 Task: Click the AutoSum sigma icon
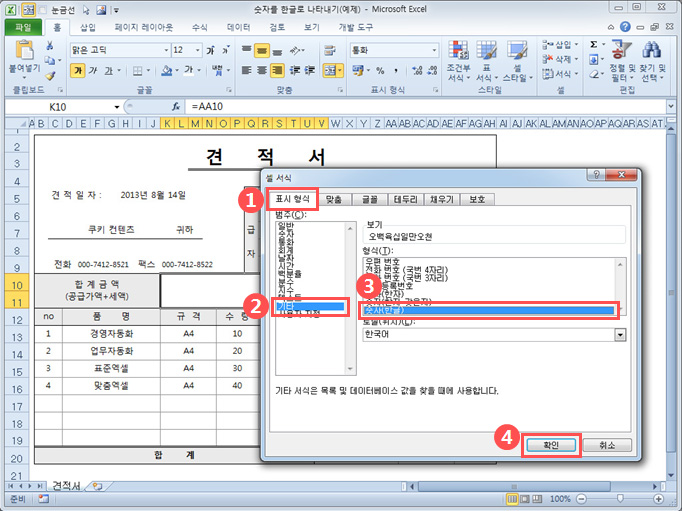(x=593, y=44)
